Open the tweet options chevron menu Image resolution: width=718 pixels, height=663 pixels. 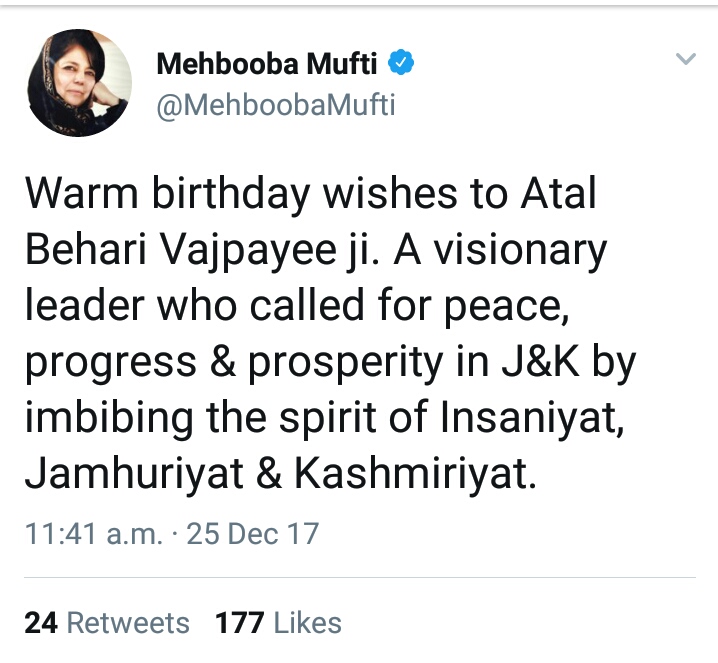coord(685,59)
